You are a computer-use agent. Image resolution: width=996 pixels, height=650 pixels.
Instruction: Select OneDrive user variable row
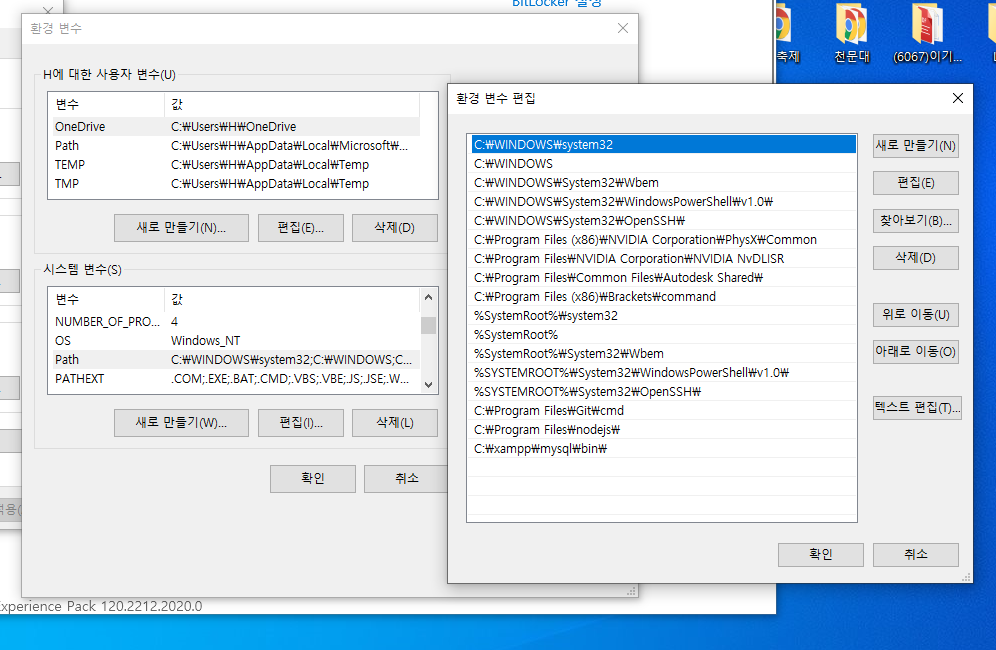click(x=235, y=126)
